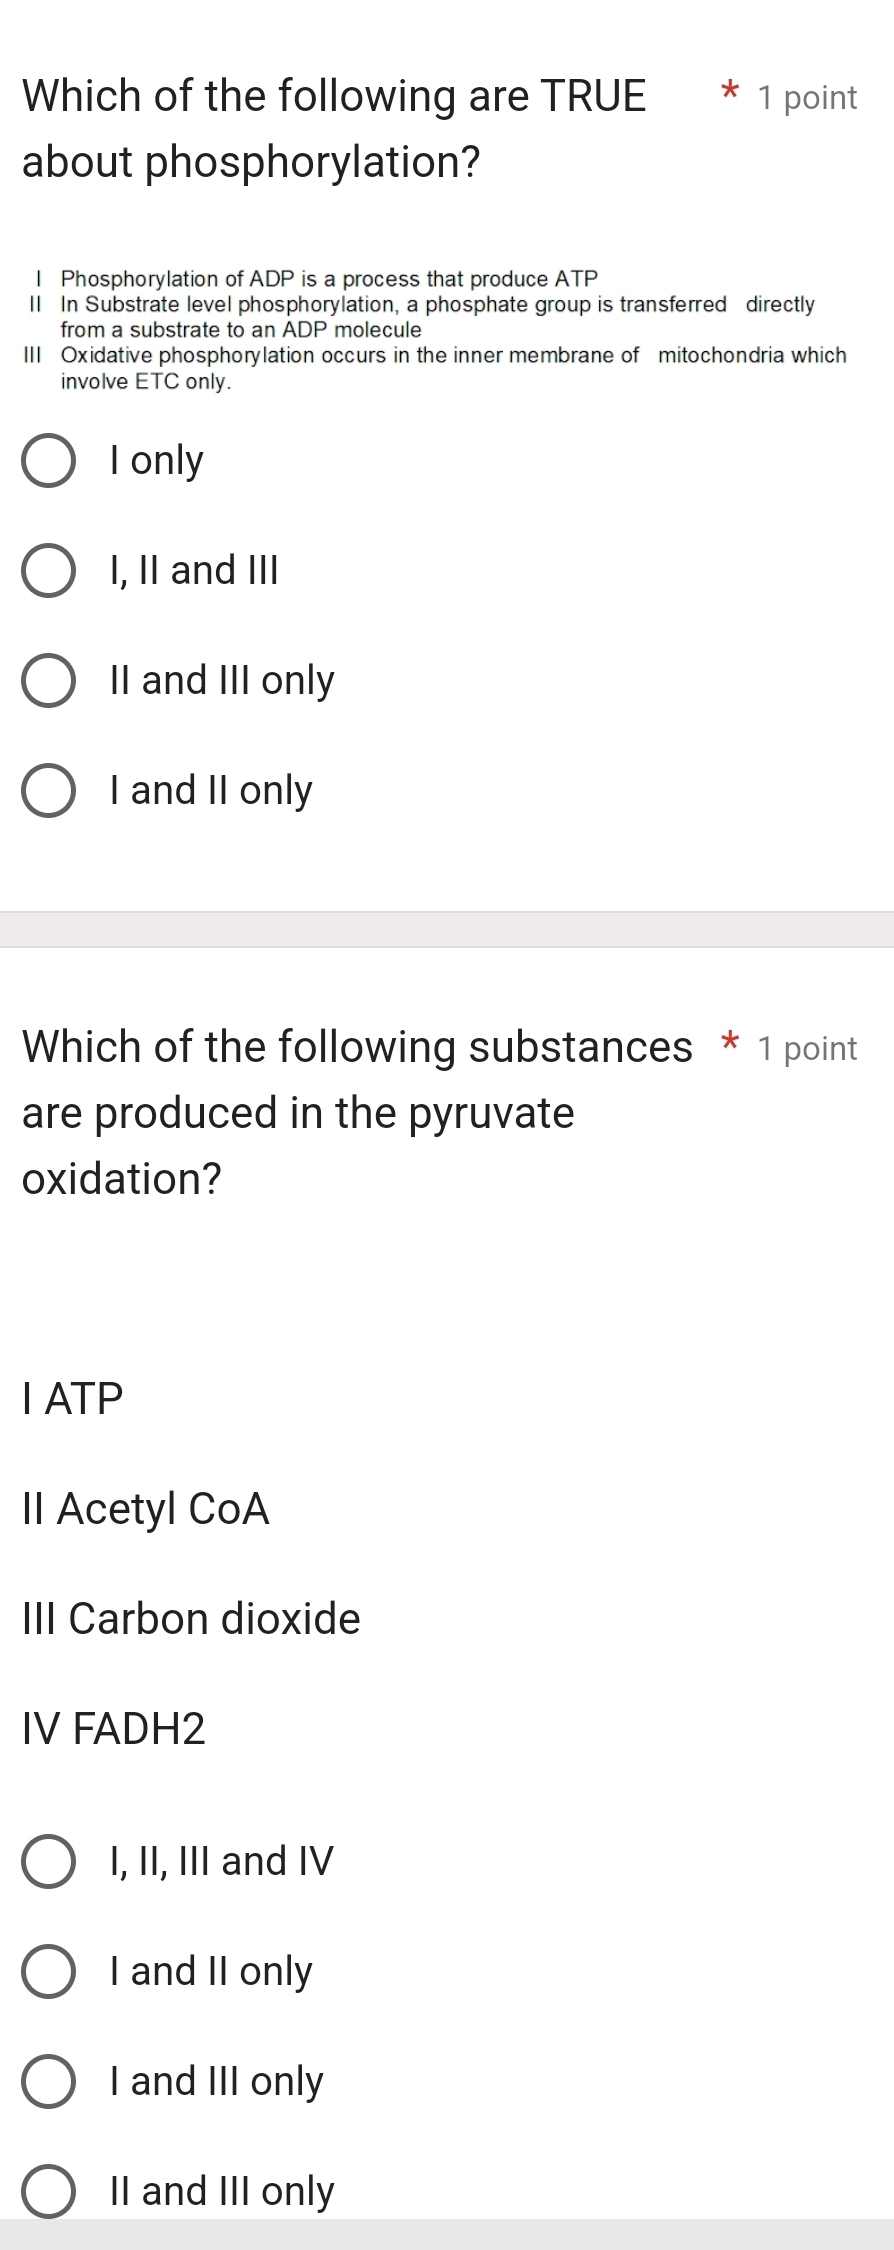Click the red asterisk on the phosphorylation question

tap(729, 95)
